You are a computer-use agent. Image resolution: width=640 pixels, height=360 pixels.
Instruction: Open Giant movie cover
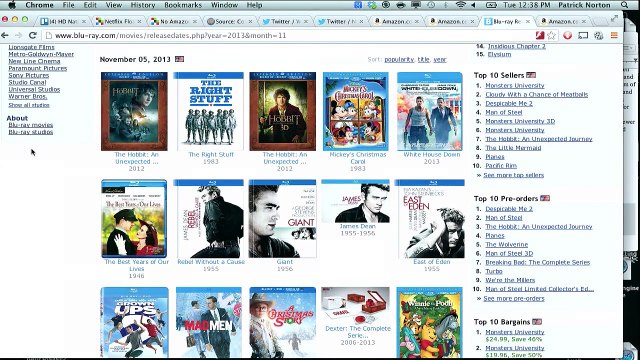pyautogui.click(x=282, y=218)
